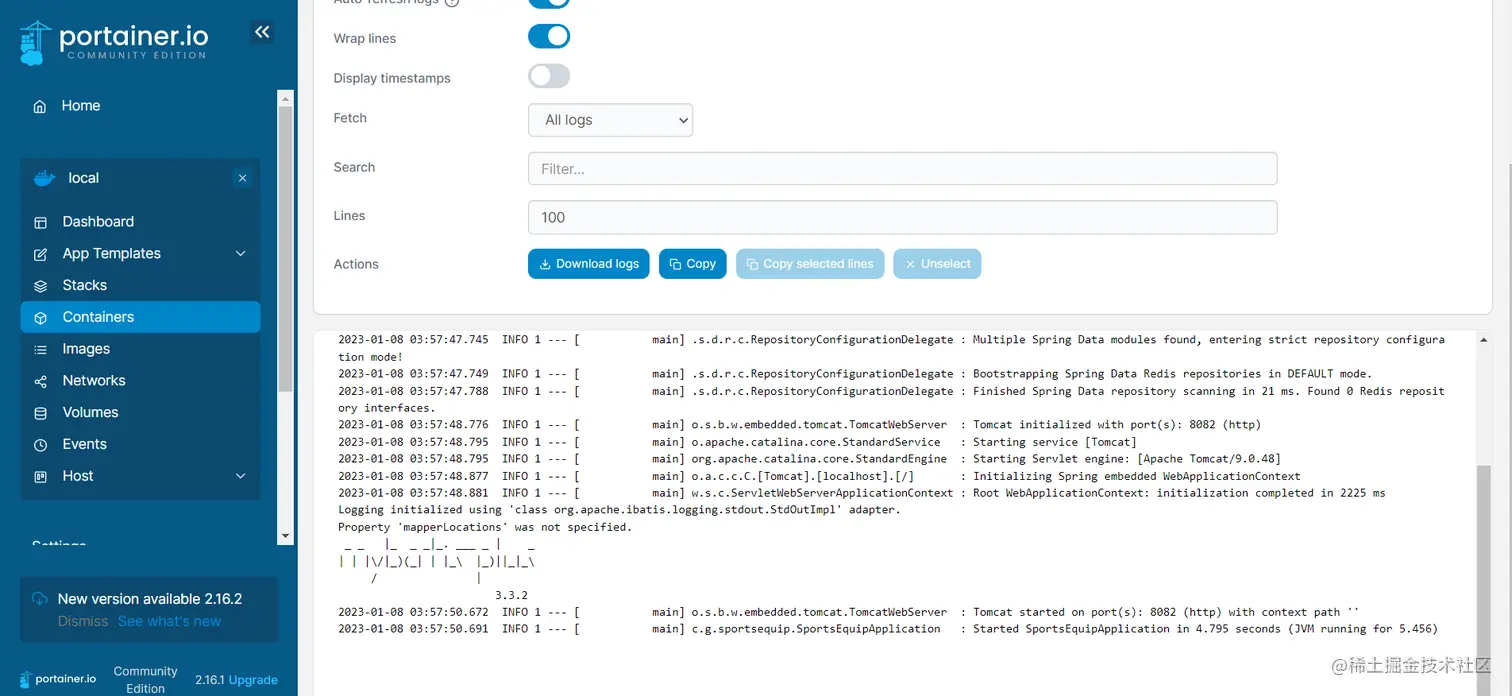Image resolution: width=1512 pixels, height=696 pixels.
Task: Click the Host server icon
Action: click(x=41, y=477)
